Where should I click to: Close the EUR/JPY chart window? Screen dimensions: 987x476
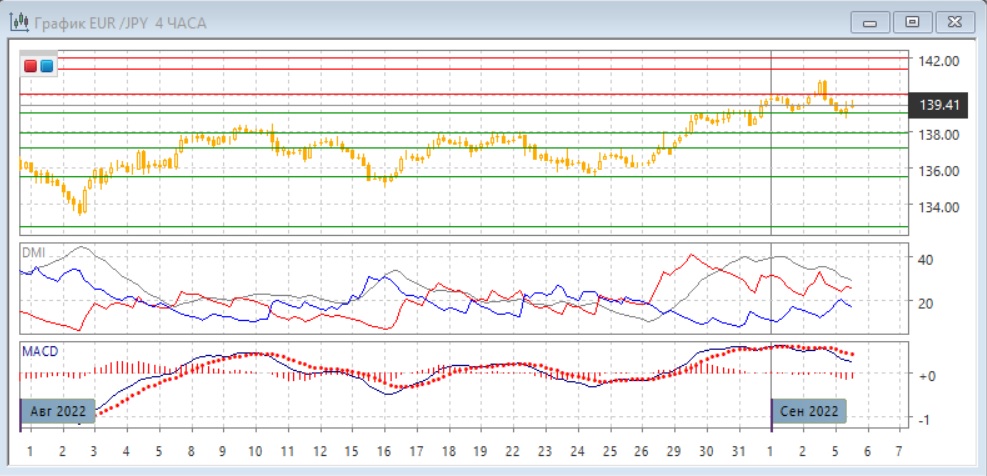(954, 22)
